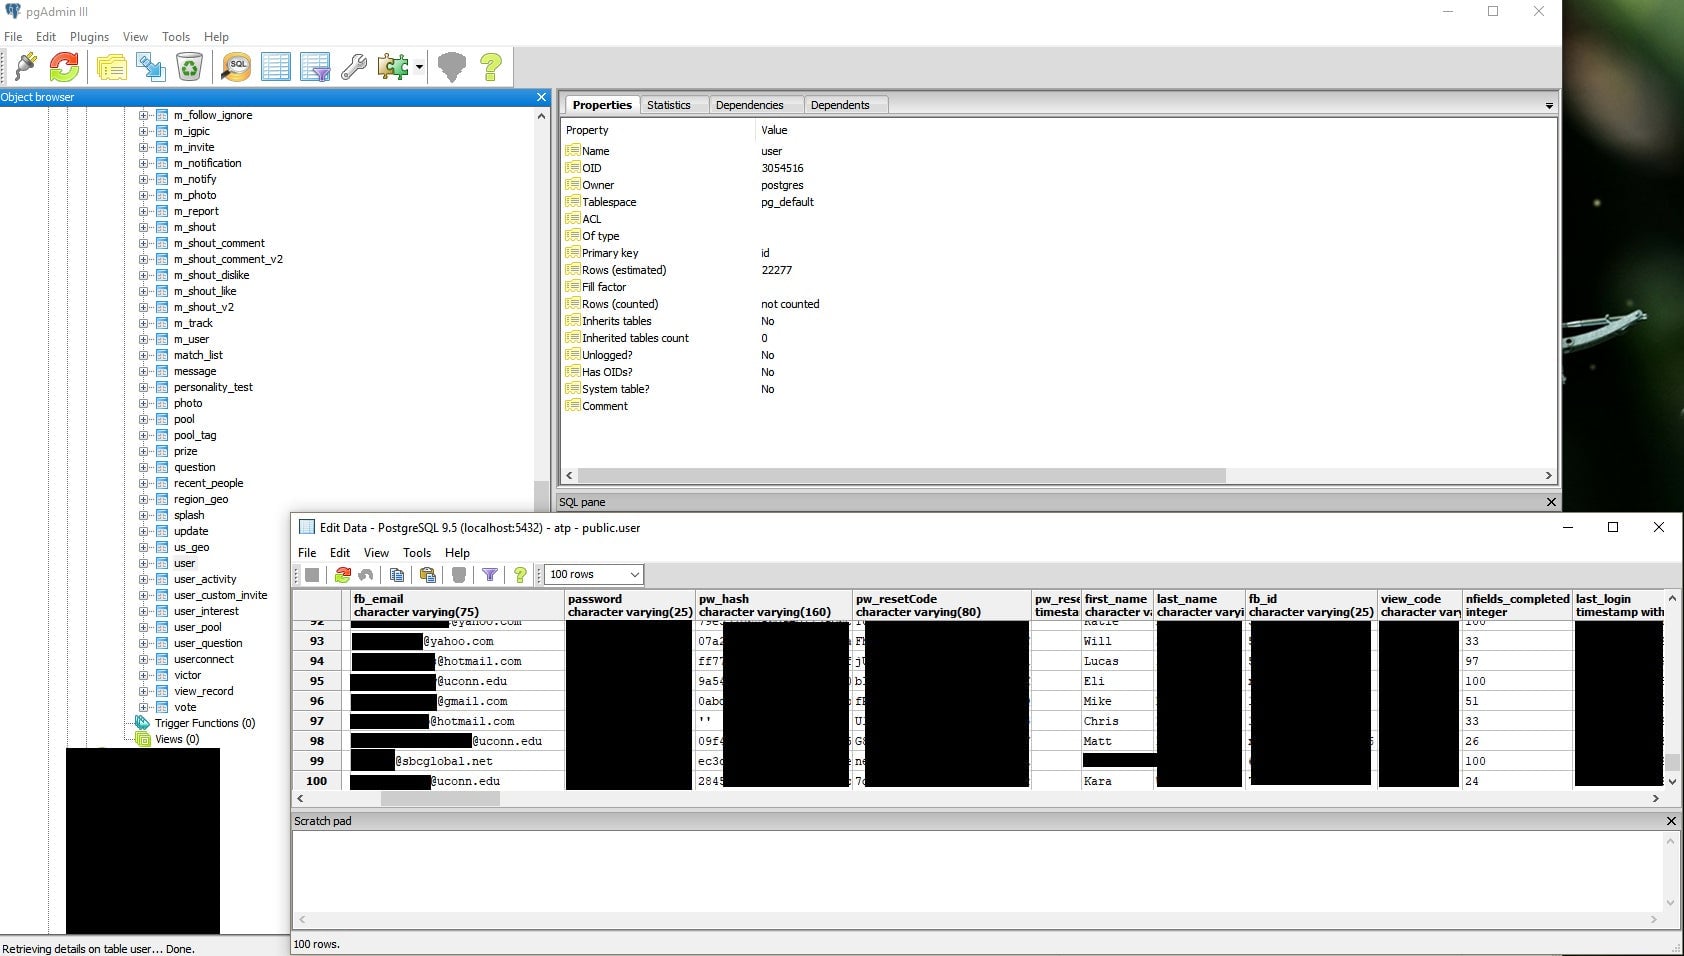Open pgAdmin help via question mark icon
Screen dimensions: 1684x956
point(491,67)
